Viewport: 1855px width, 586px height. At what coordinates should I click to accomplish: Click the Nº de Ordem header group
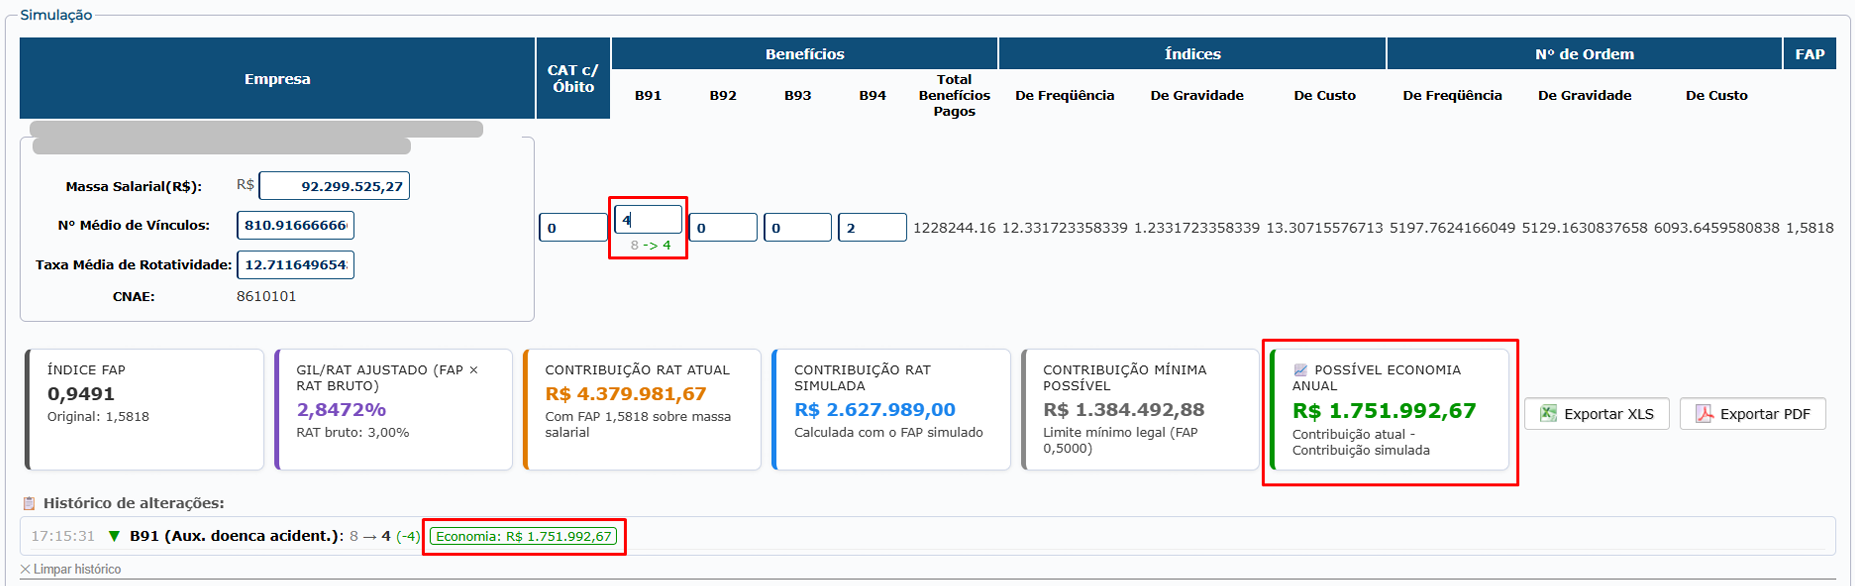tap(1584, 54)
